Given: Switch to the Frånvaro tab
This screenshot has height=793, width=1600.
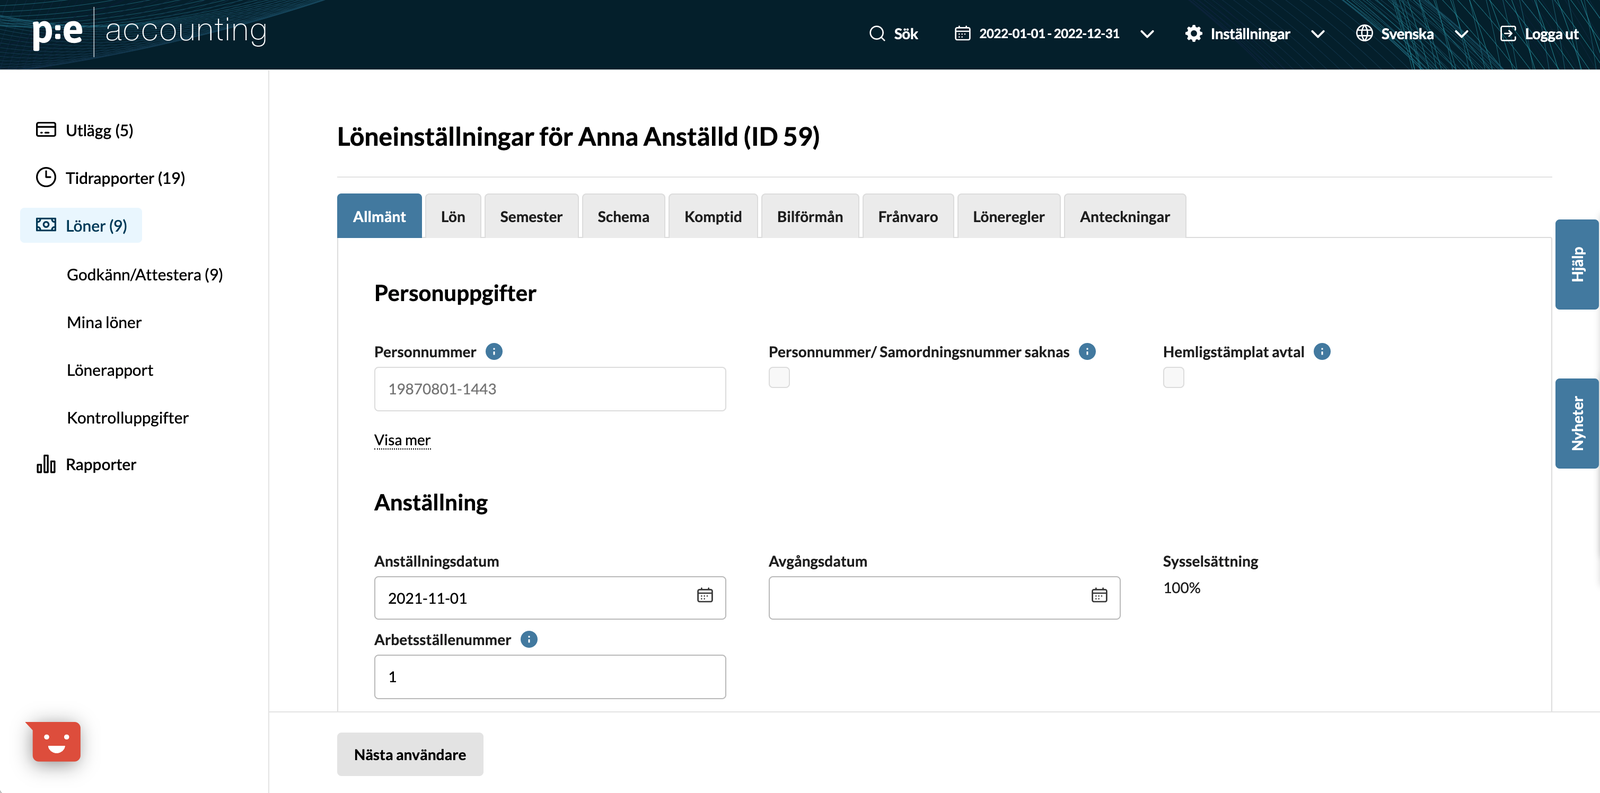Looking at the screenshot, I should (x=908, y=216).
